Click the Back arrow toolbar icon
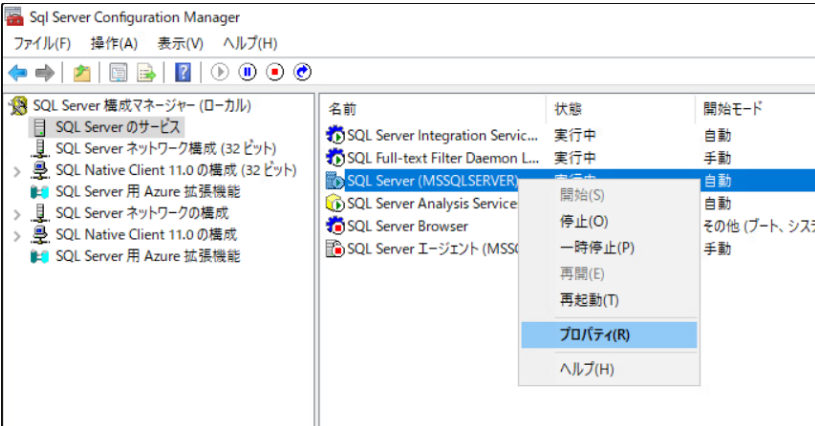 (18, 73)
